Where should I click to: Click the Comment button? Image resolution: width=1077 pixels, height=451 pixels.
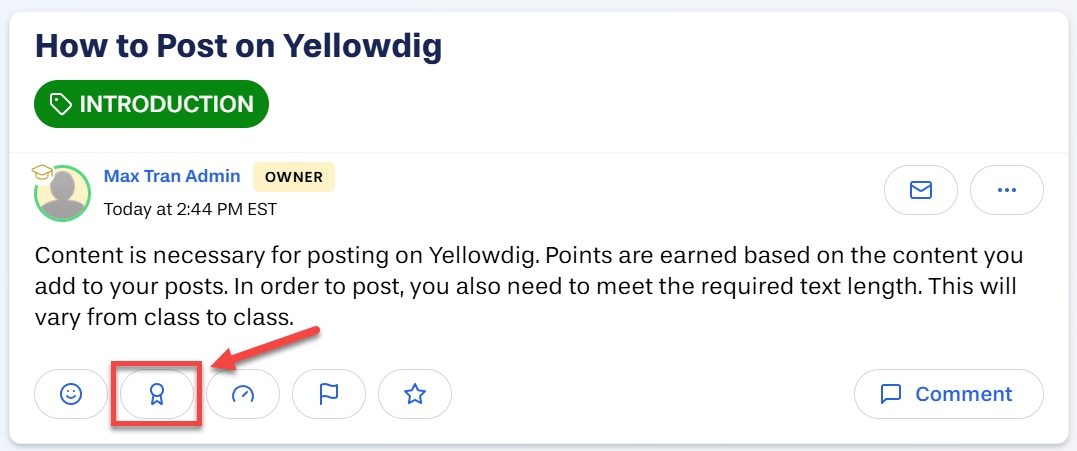[949, 394]
